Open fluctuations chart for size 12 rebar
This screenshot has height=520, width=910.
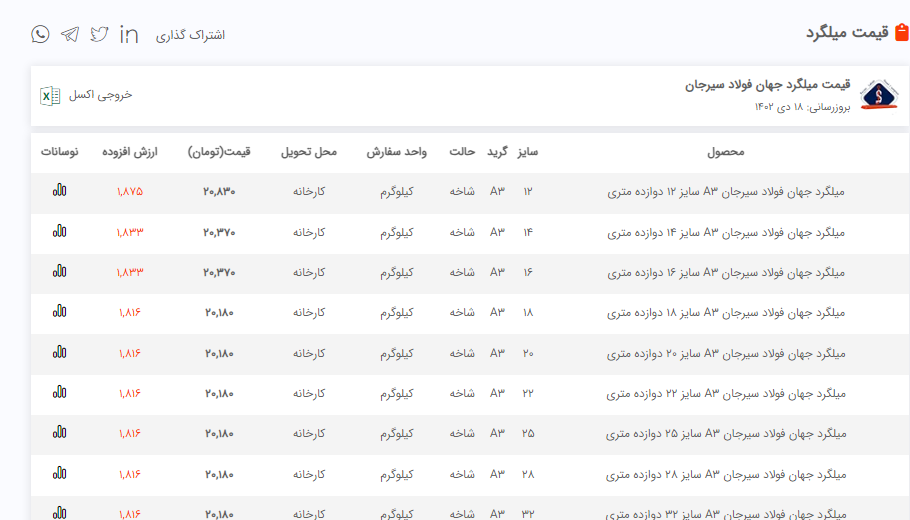[60, 190]
